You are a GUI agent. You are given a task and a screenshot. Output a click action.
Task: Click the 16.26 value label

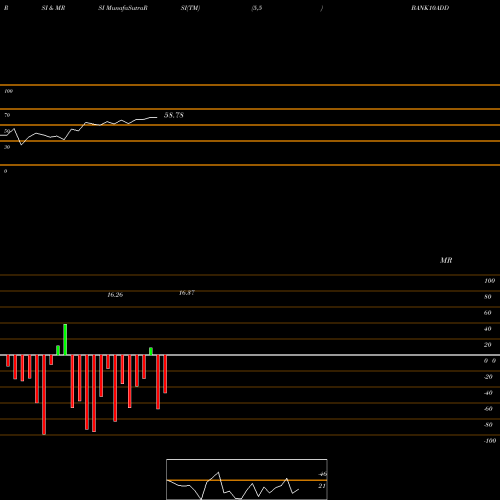click(115, 295)
